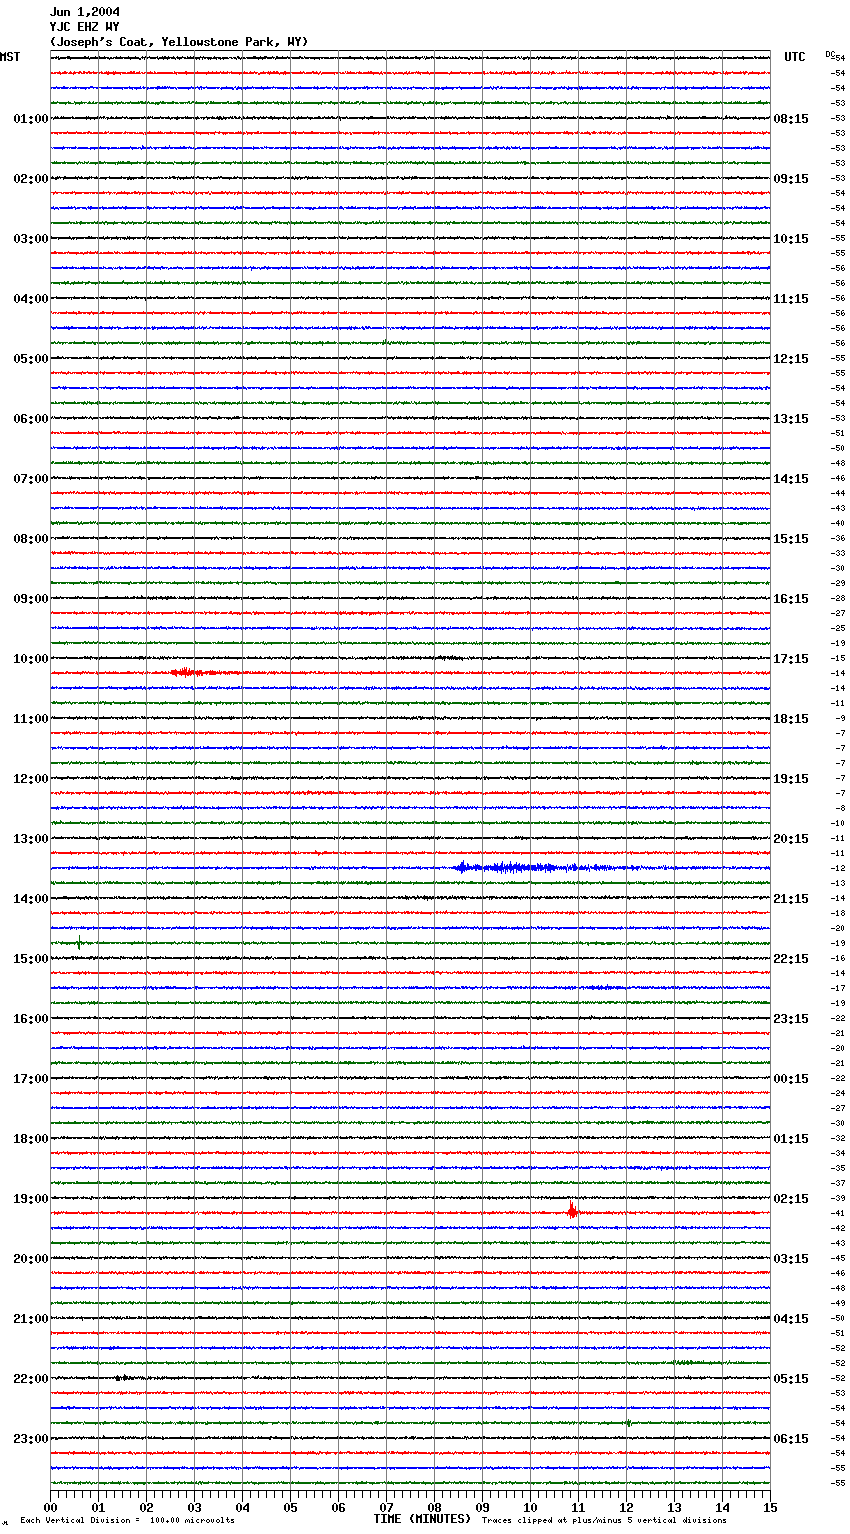Select the "08:15" UTC row label
Screen dimensions: 850x1534
tap(791, 119)
